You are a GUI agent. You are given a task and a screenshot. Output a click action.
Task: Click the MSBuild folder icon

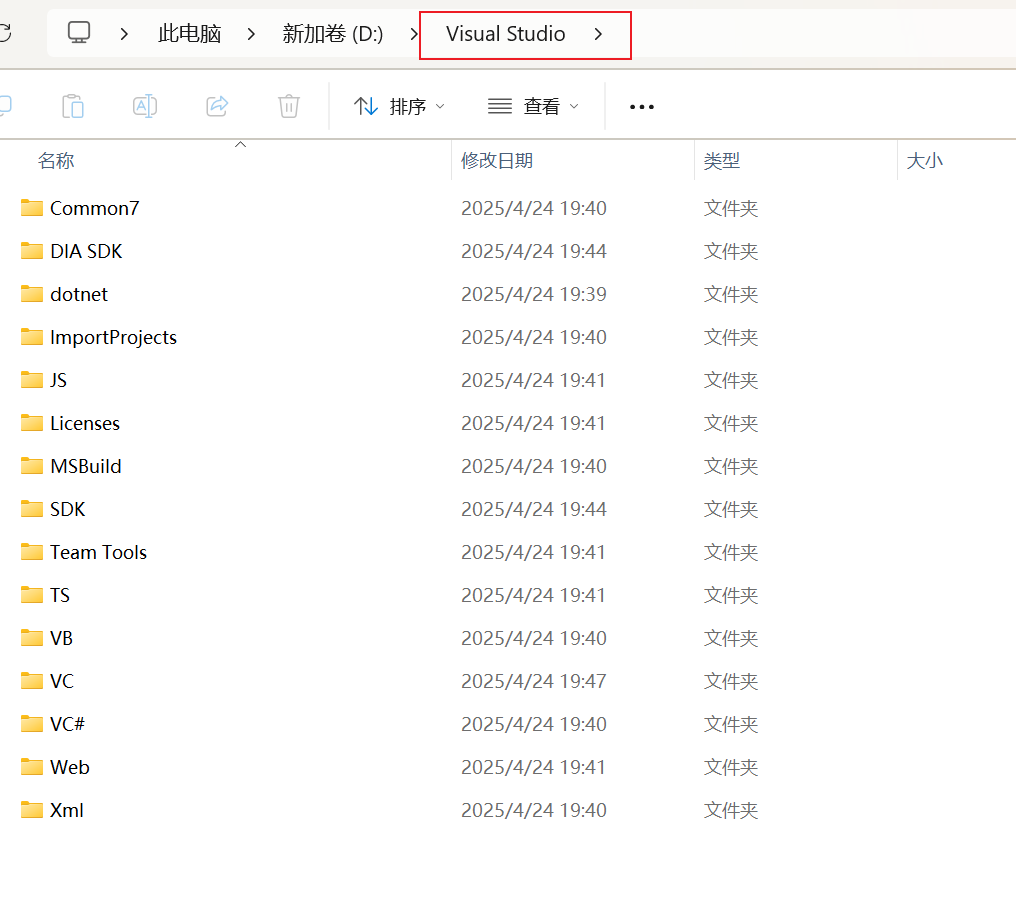pyautogui.click(x=32, y=466)
